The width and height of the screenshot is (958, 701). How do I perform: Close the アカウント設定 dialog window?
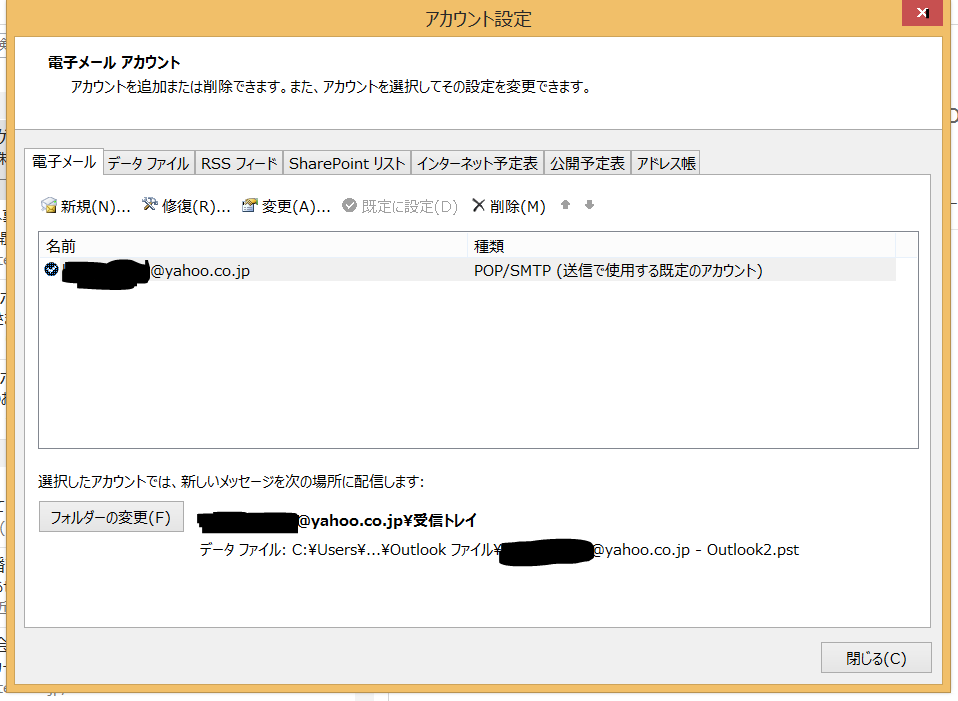[923, 13]
